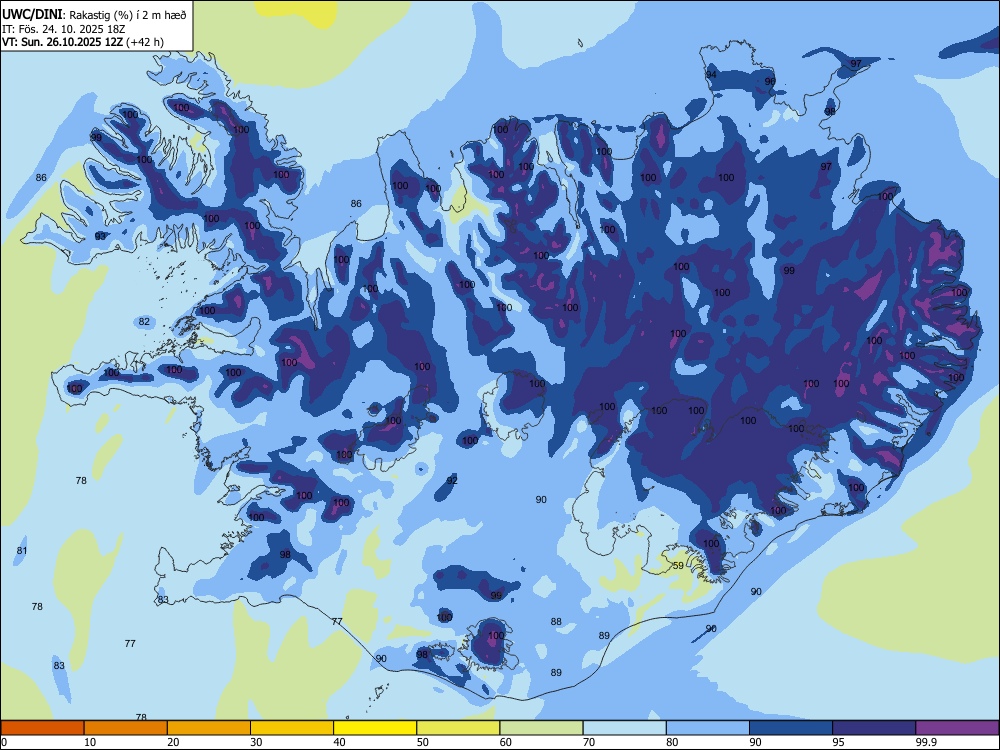Click the title text 'UWC/DINI: Rakastig (%) í 2 m hæð'
Screen dimensions: 1000x750
pyautogui.click(x=94, y=14)
